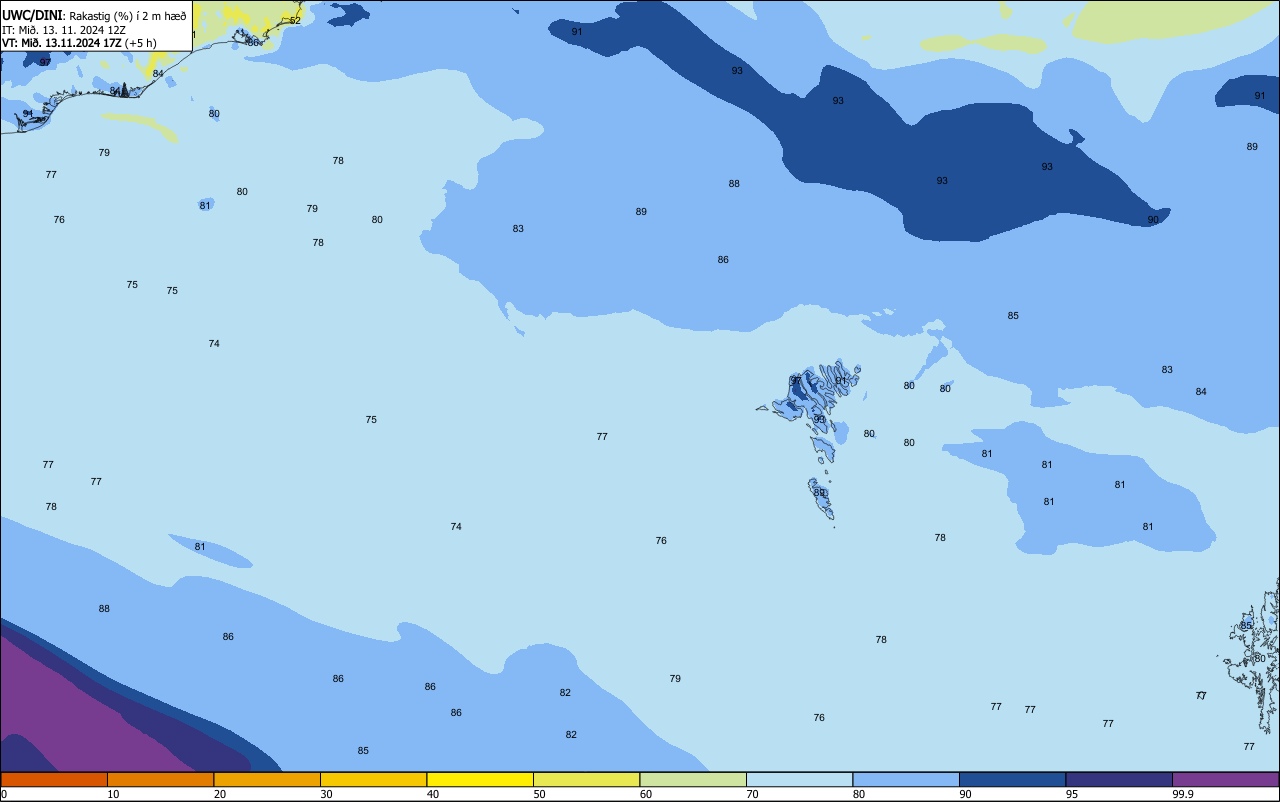This screenshot has height=802, width=1280.
Task: Click the legend tick label 10
Action: coord(113,794)
